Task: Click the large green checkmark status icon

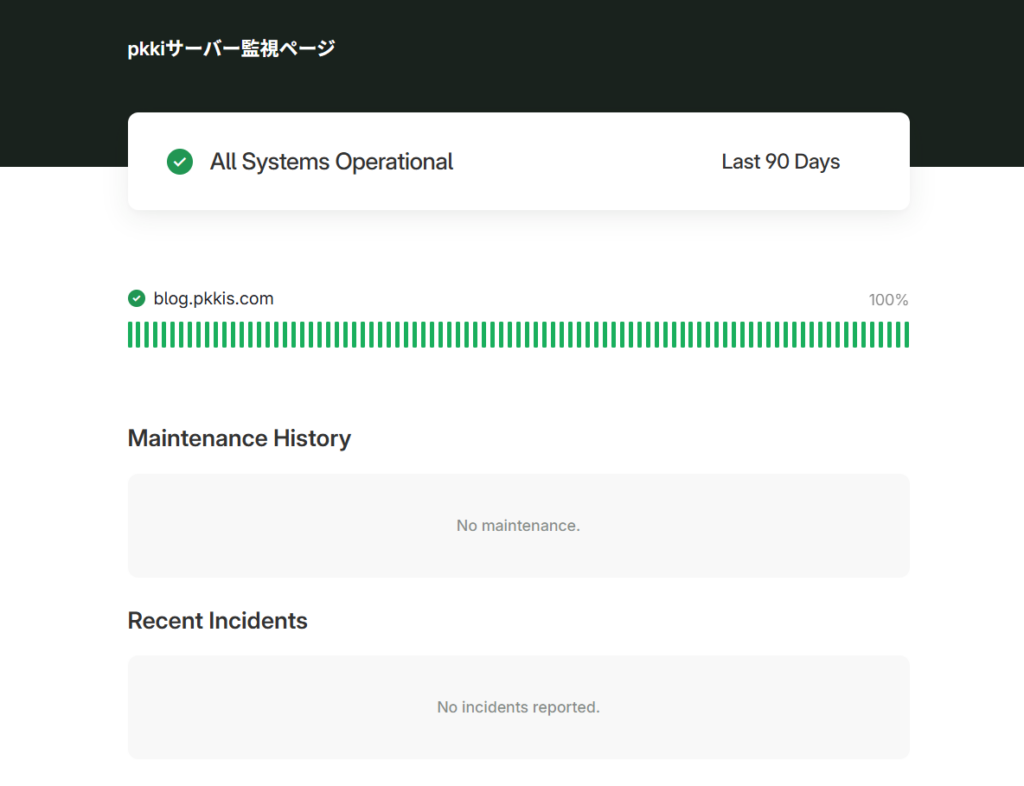Action: (179, 161)
